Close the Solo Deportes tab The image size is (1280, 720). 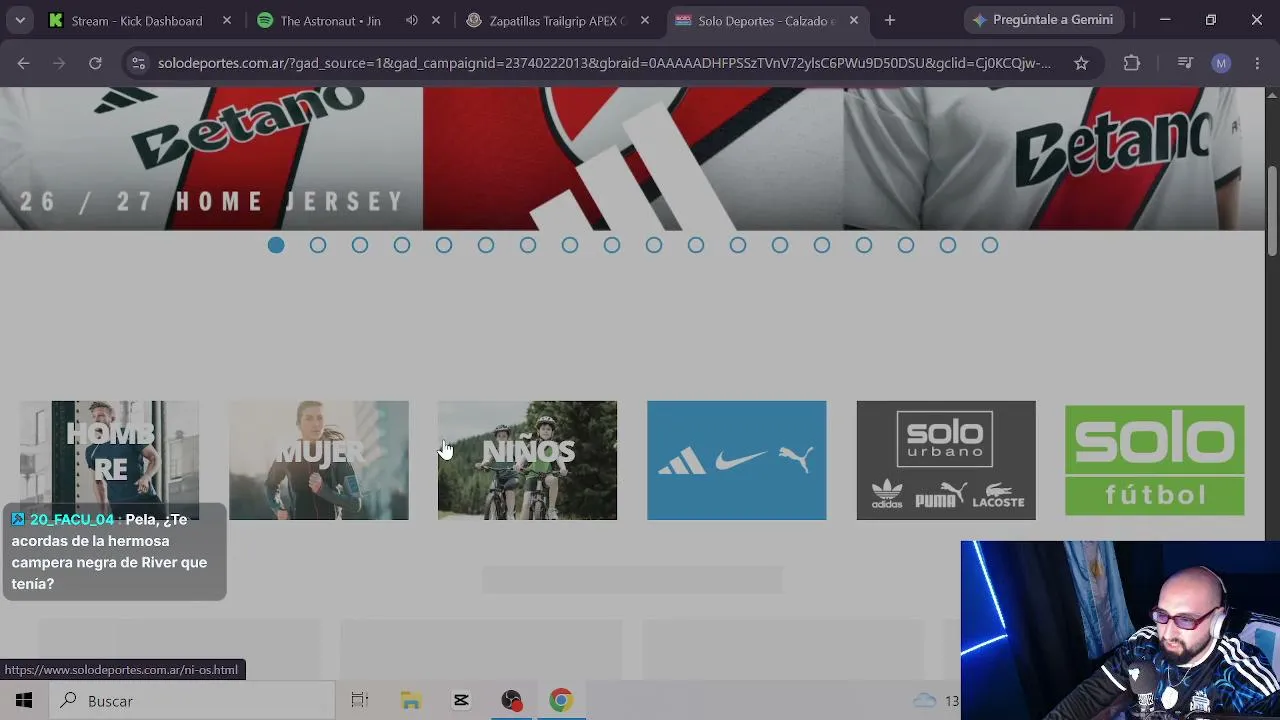click(854, 20)
